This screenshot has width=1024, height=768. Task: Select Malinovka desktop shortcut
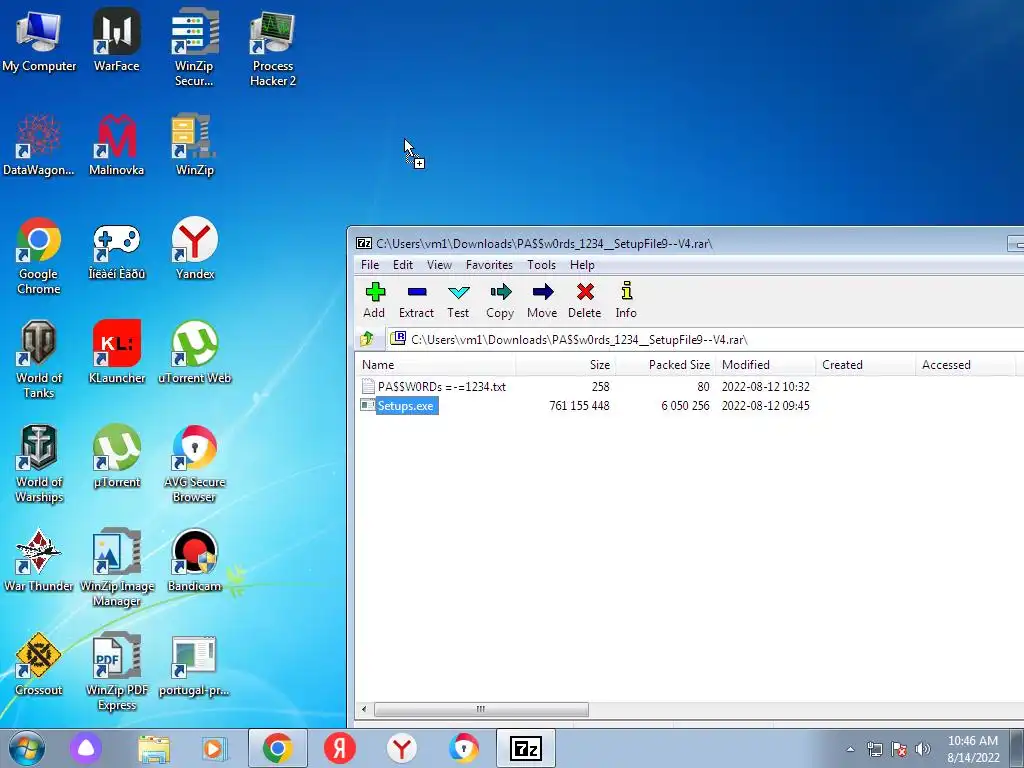(x=116, y=145)
